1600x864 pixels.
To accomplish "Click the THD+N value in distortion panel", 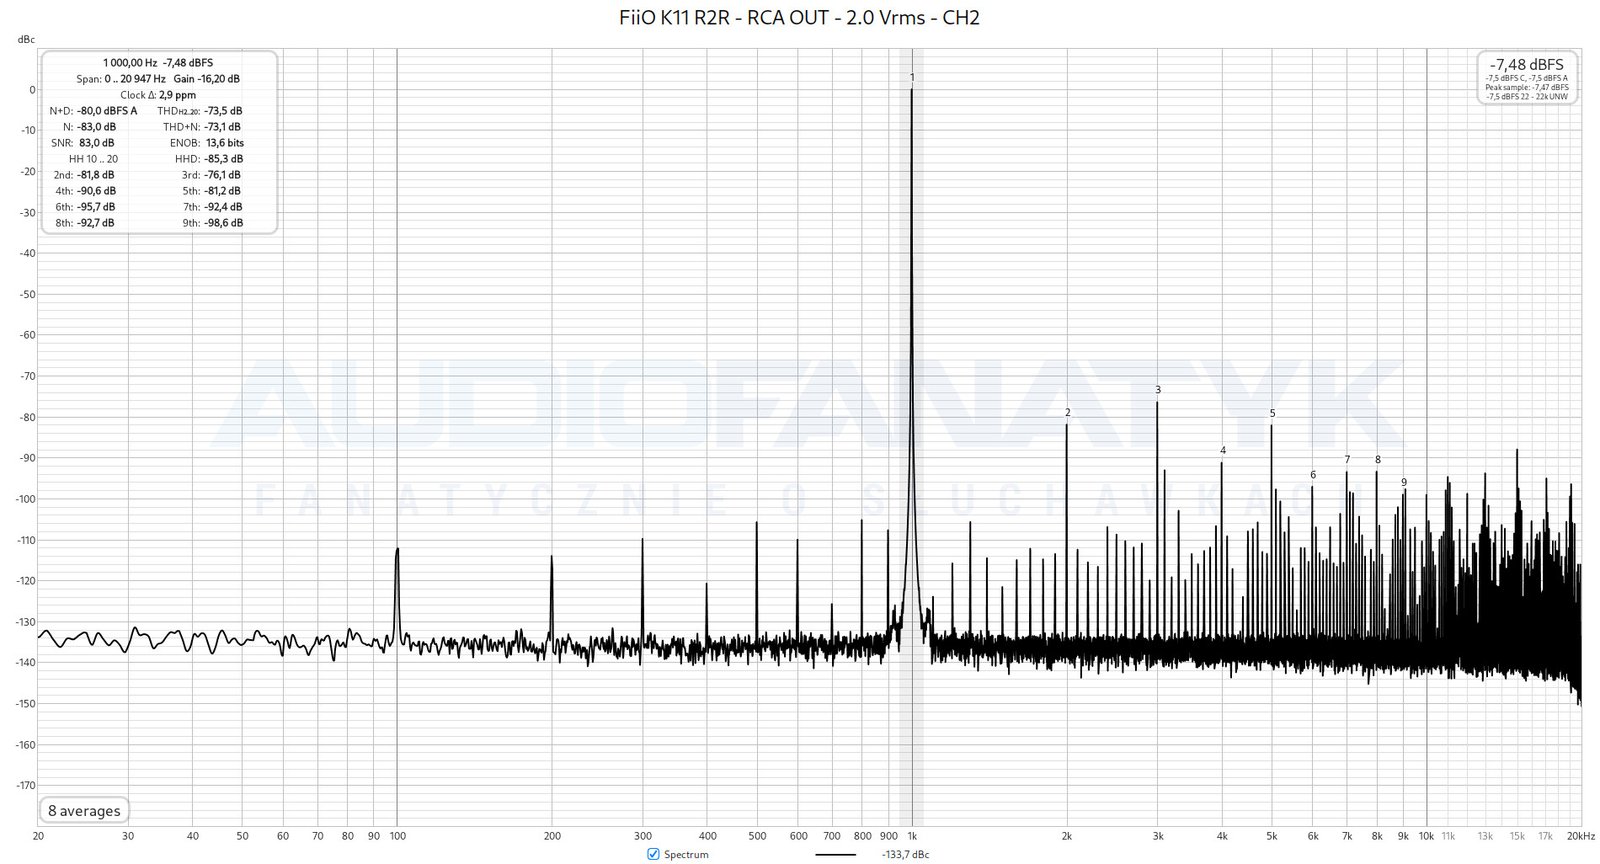I will [222, 127].
